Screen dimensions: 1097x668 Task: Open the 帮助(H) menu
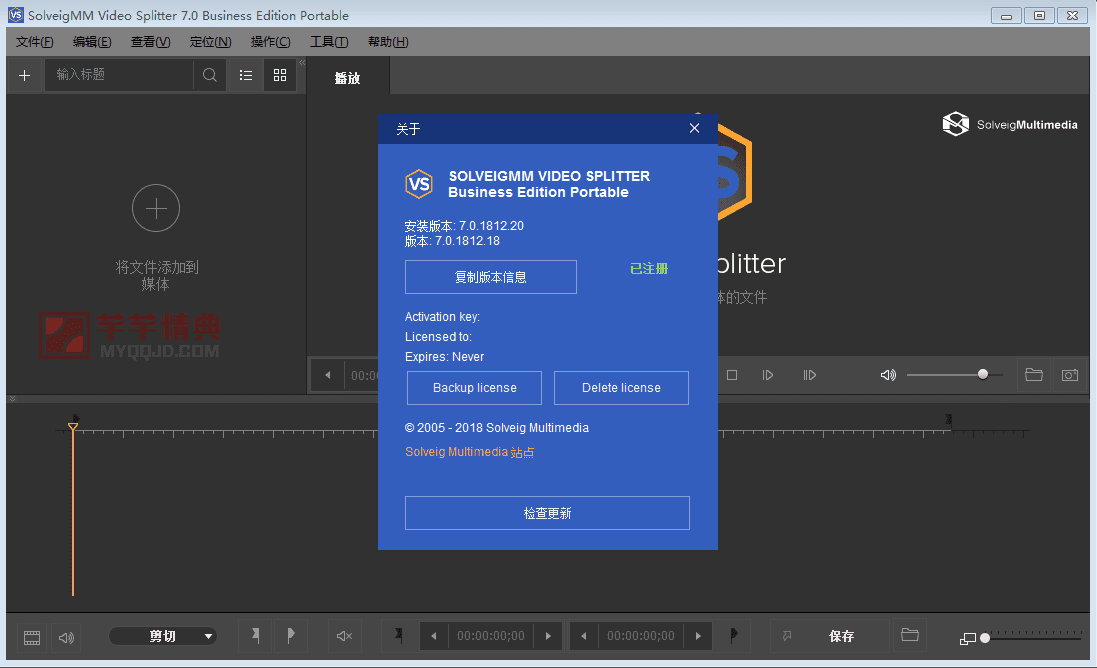[388, 42]
